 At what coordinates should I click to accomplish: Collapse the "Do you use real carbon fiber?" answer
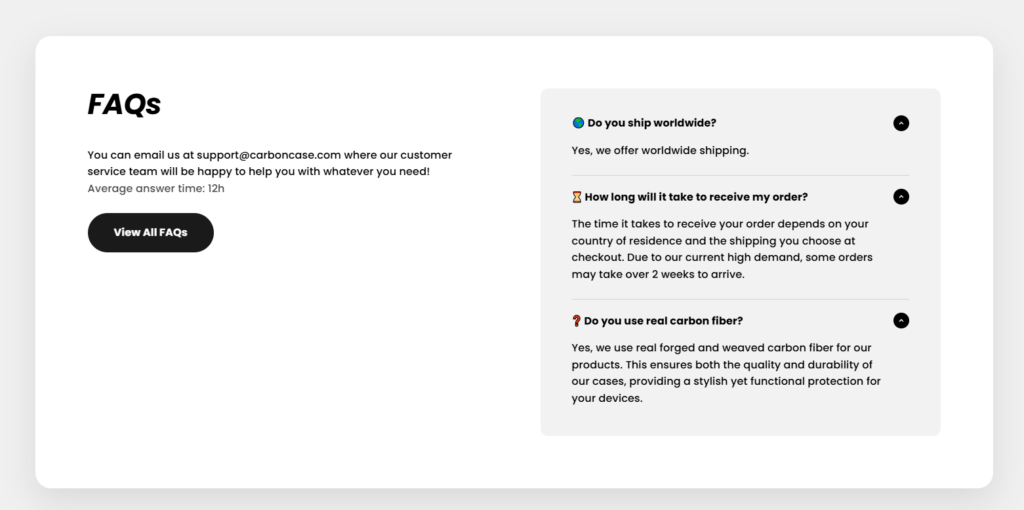point(901,321)
